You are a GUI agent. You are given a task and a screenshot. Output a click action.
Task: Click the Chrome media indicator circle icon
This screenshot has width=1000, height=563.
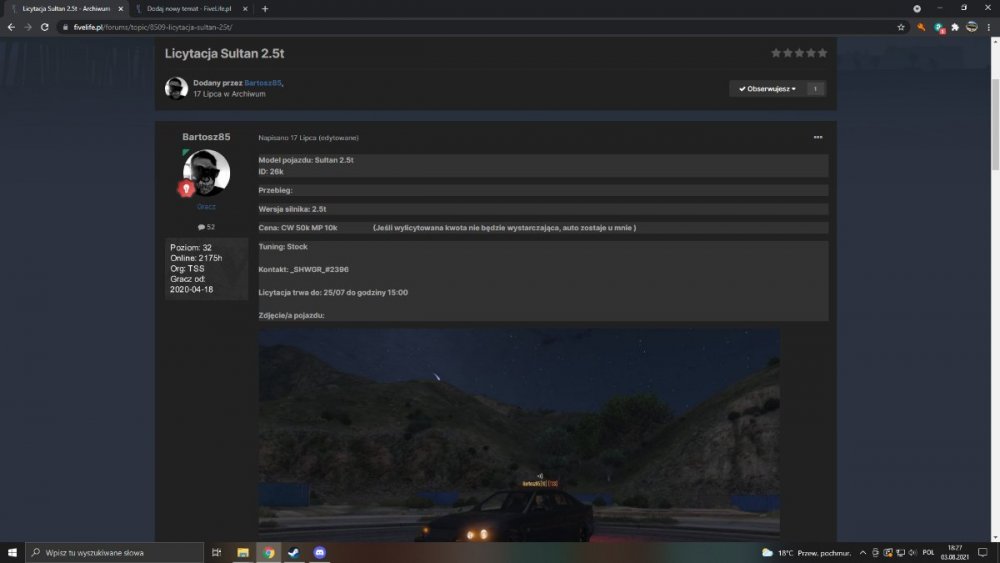(916, 9)
